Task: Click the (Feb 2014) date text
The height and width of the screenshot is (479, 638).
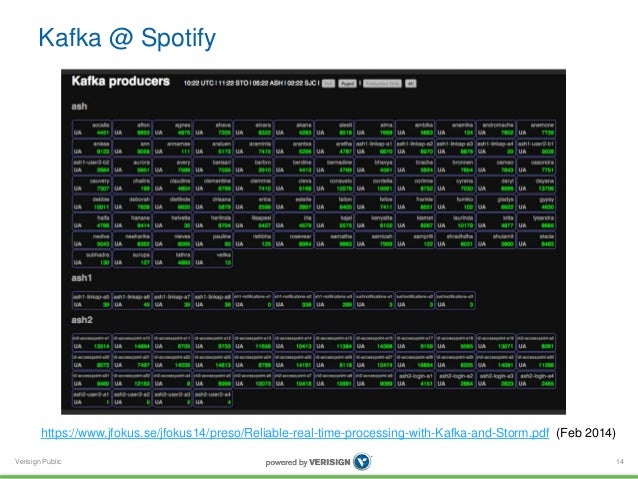Action: point(586,433)
